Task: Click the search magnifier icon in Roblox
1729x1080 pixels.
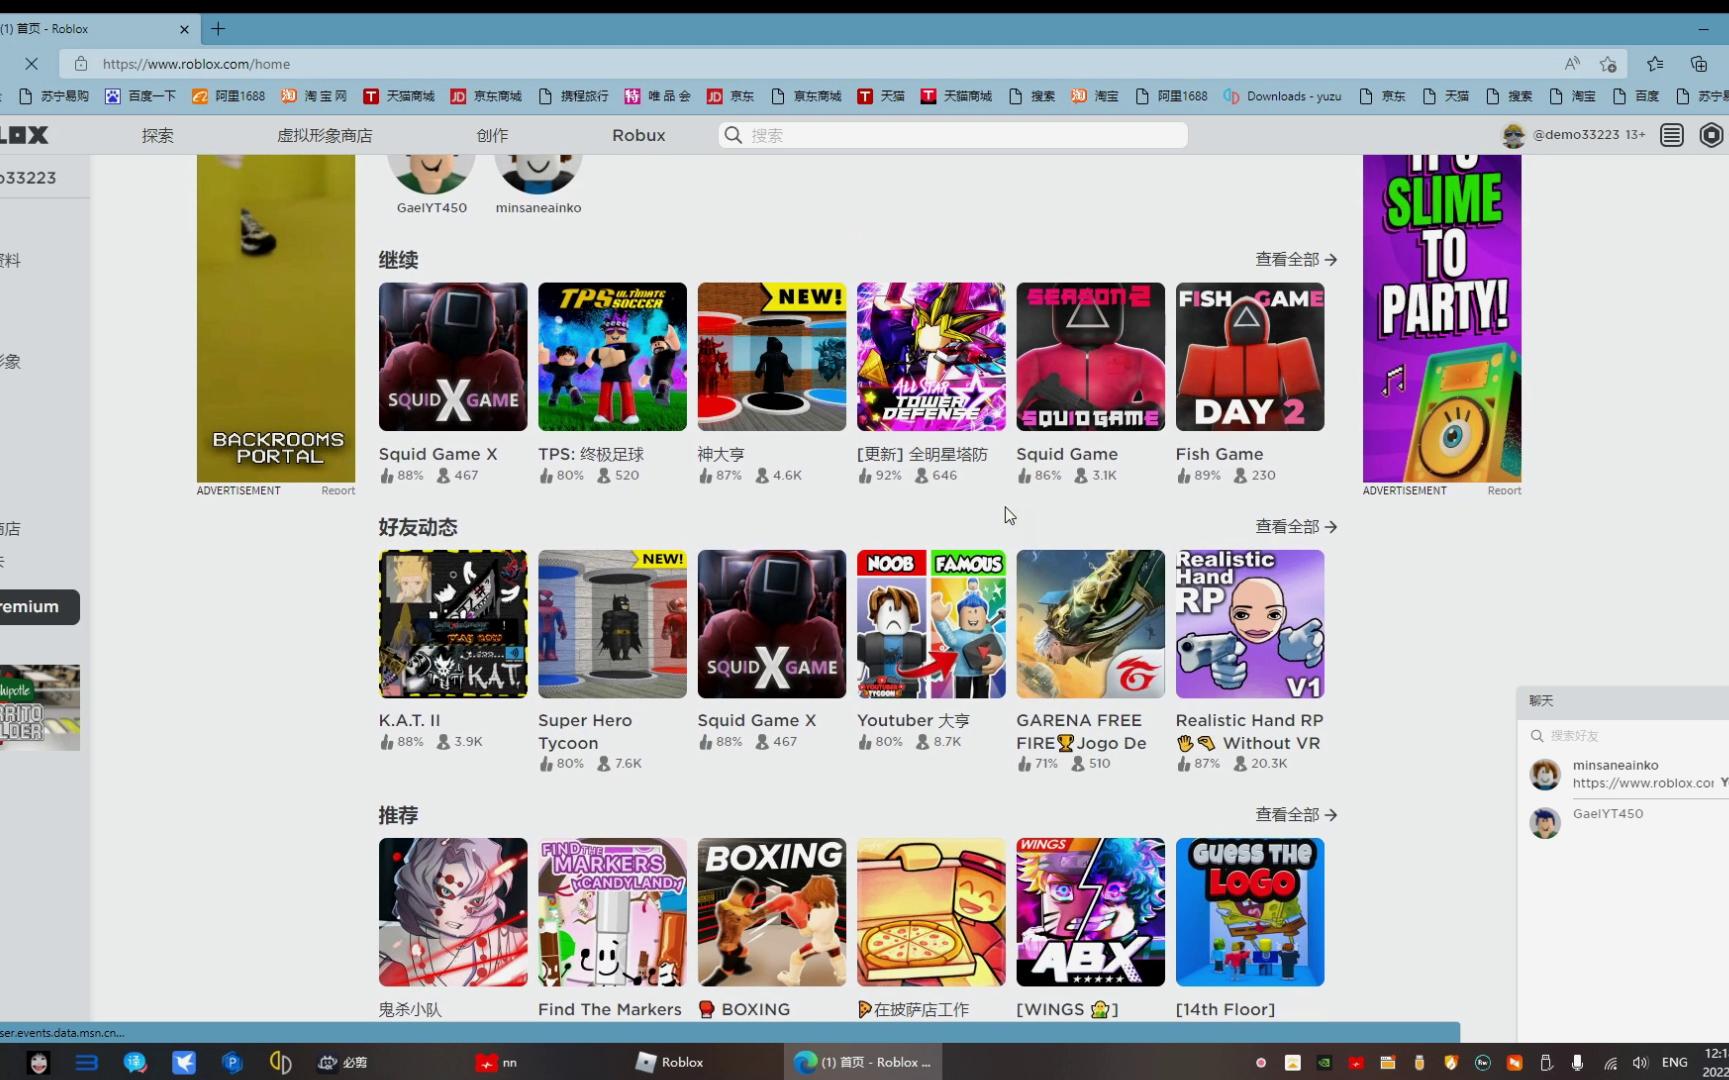Action: tap(733, 135)
